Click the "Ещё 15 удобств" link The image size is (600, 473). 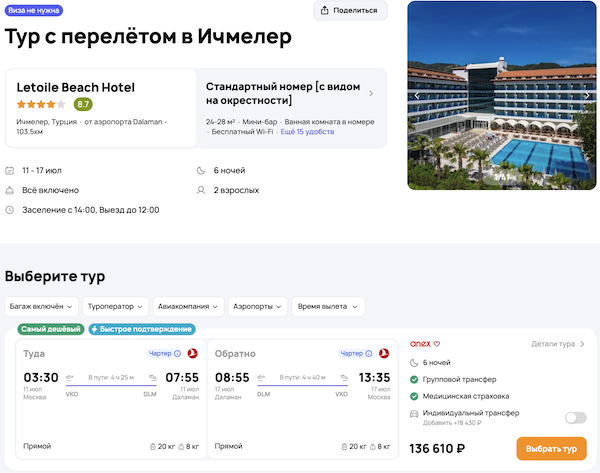point(310,132)
